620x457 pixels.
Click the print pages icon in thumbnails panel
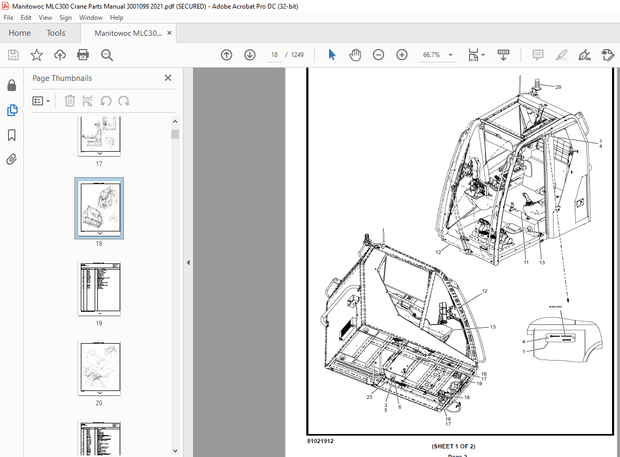pos(87,101)
